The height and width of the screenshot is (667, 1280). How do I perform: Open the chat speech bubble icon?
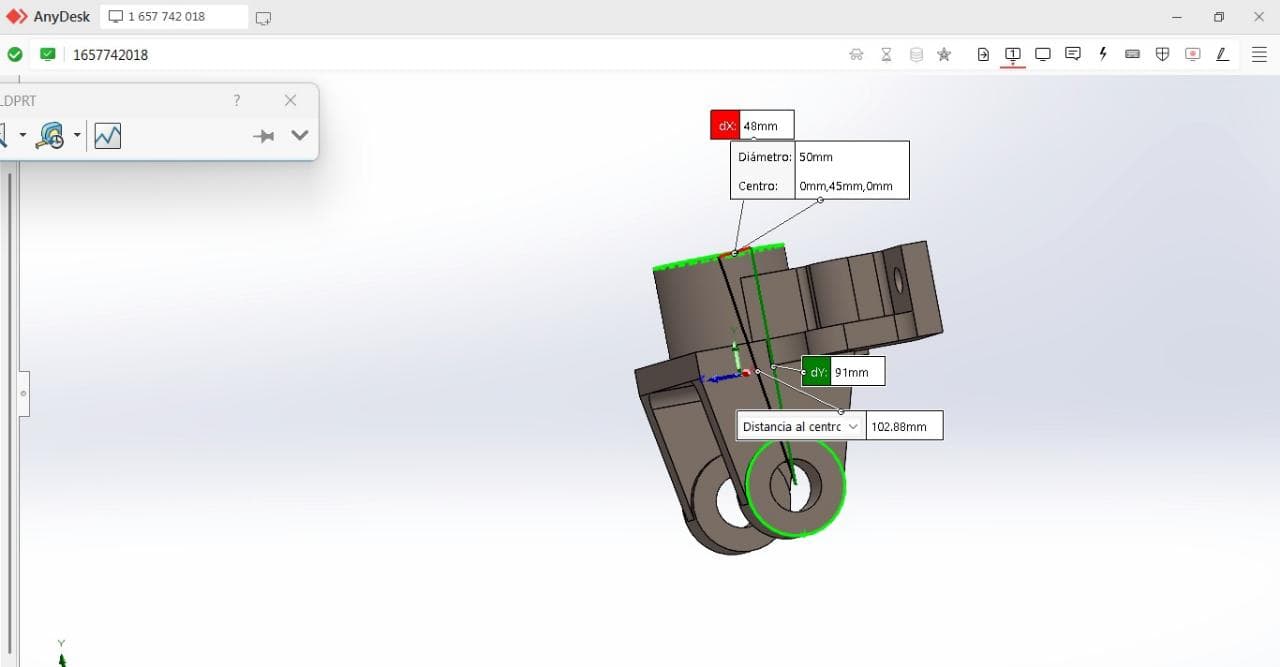(x=1073, y=54)
